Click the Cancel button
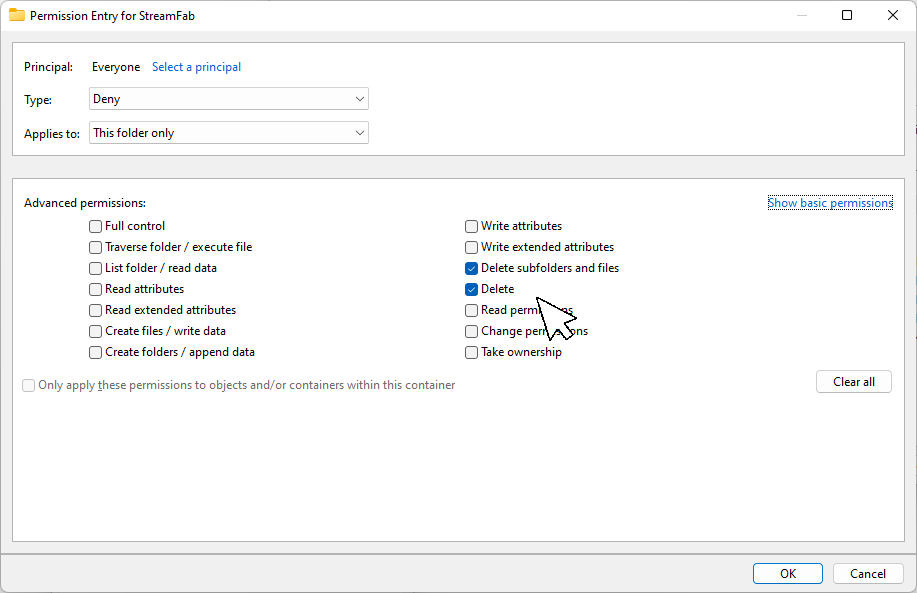The height and width of the screenshot is (593, 917). tap(867, 573)
